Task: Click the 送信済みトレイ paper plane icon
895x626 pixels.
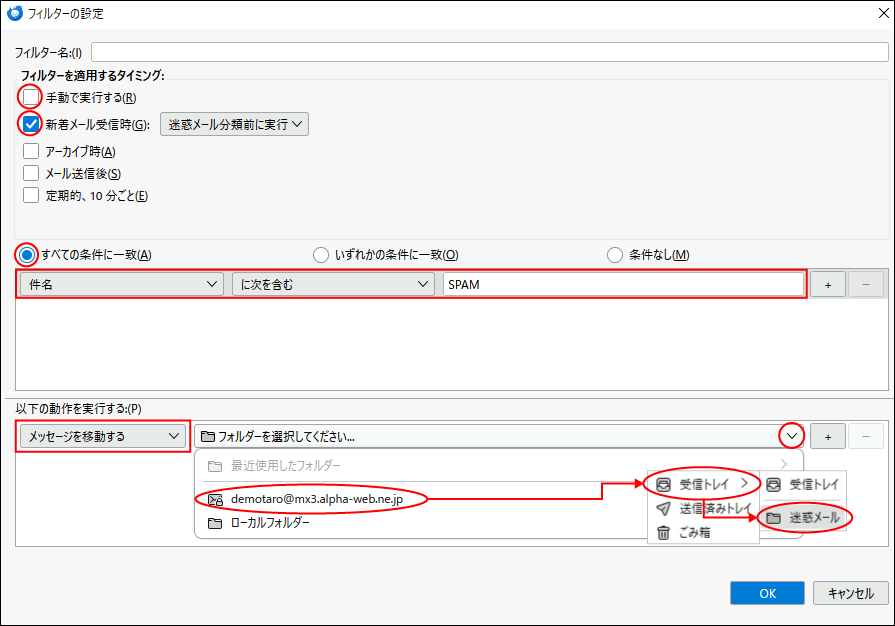Action: tap(661, 509)
